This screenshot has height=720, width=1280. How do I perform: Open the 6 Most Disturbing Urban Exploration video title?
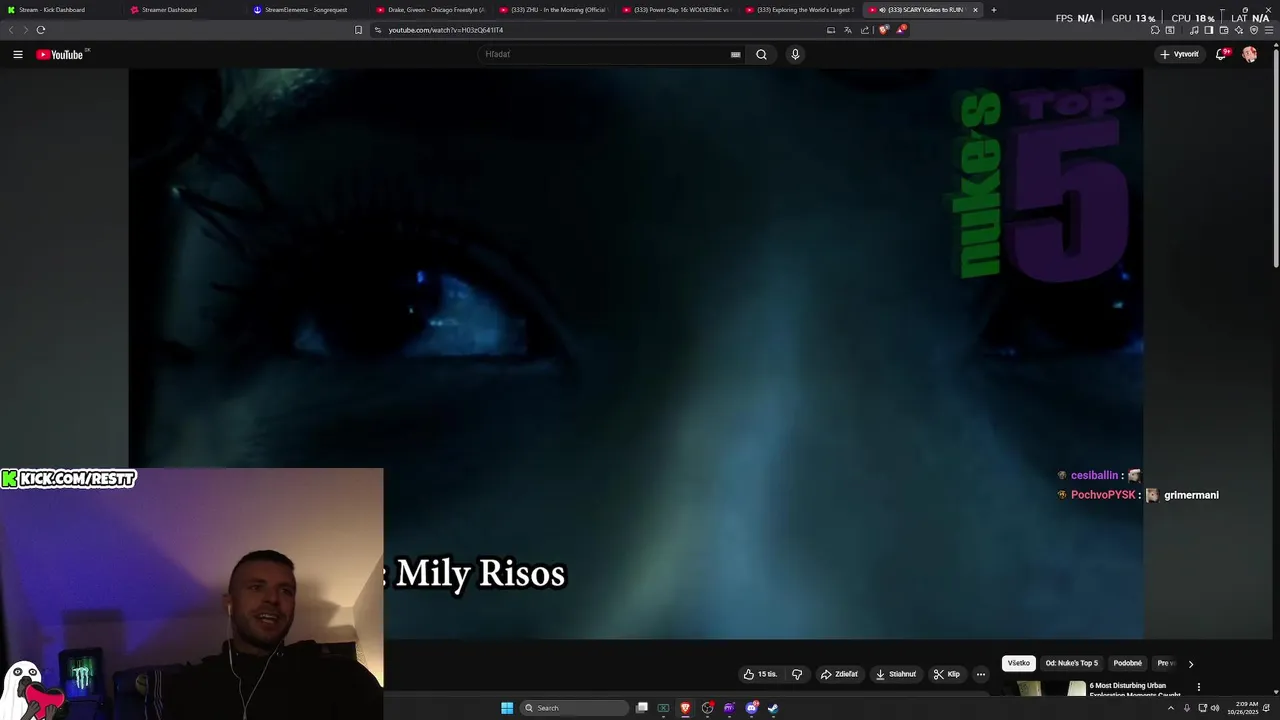1135,689
